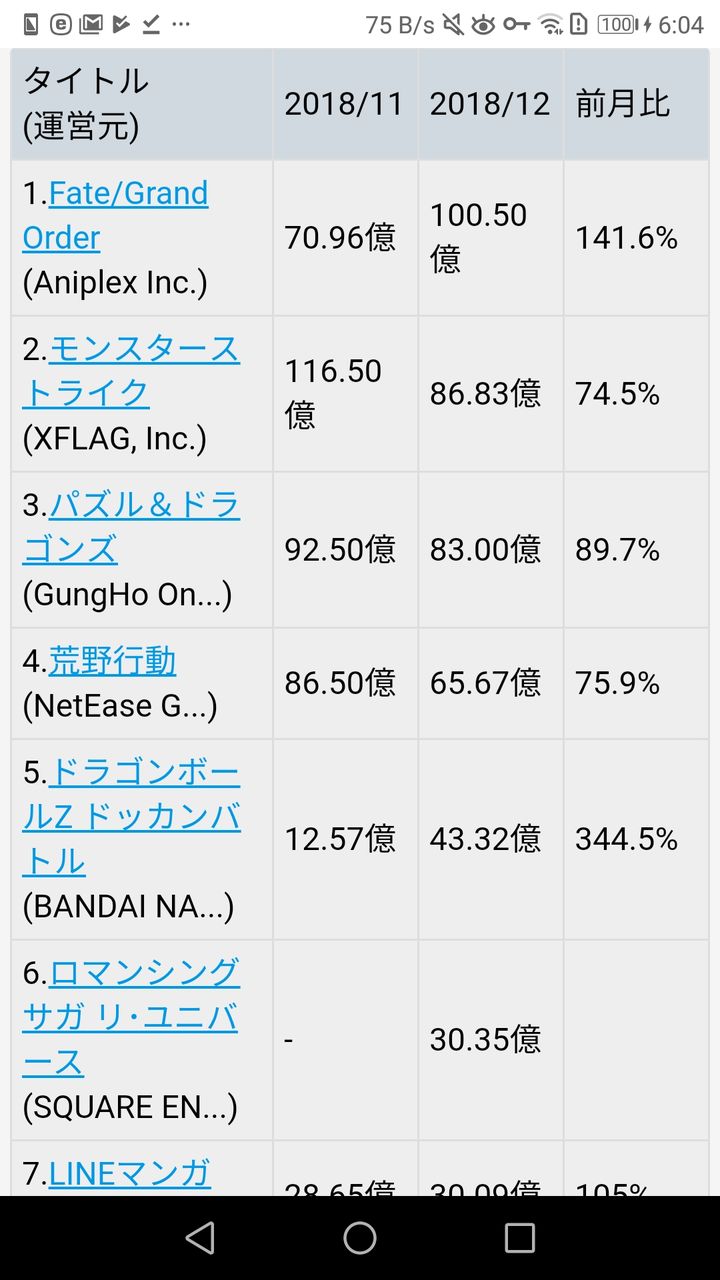Tap the タイトル (運営元) column header

point(85,104)
